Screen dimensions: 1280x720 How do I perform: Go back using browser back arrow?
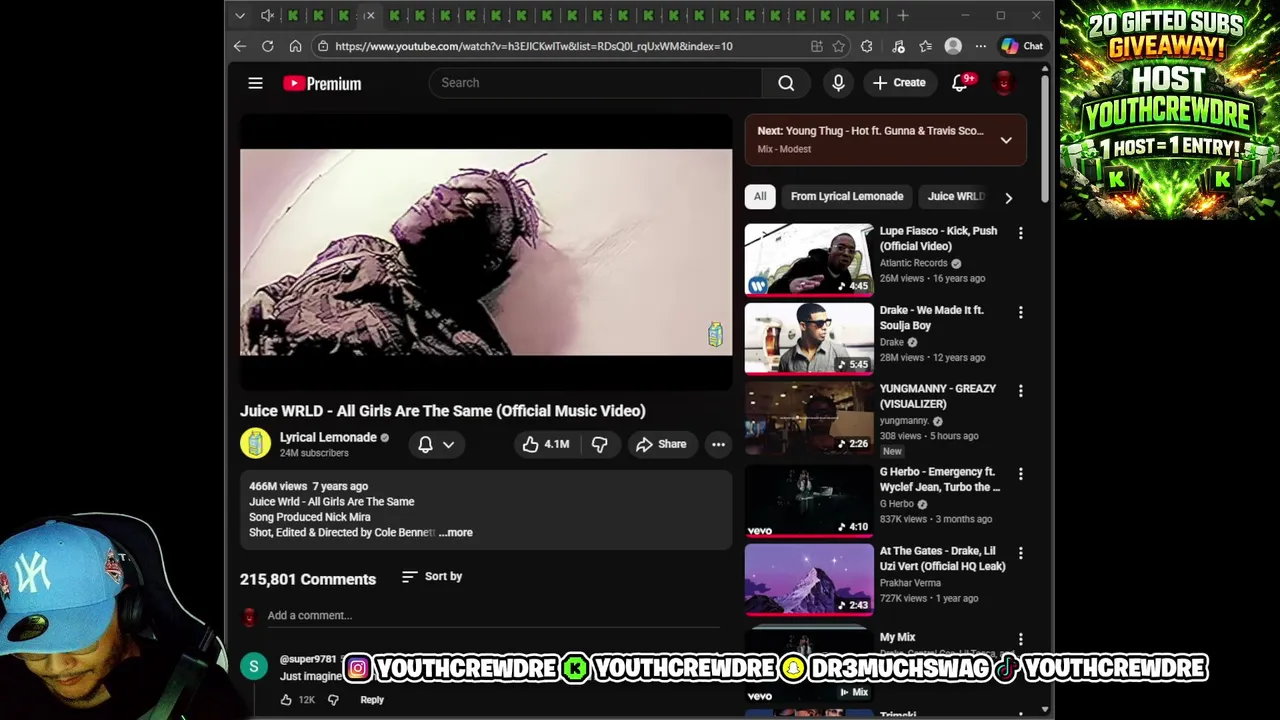[240, 46]
